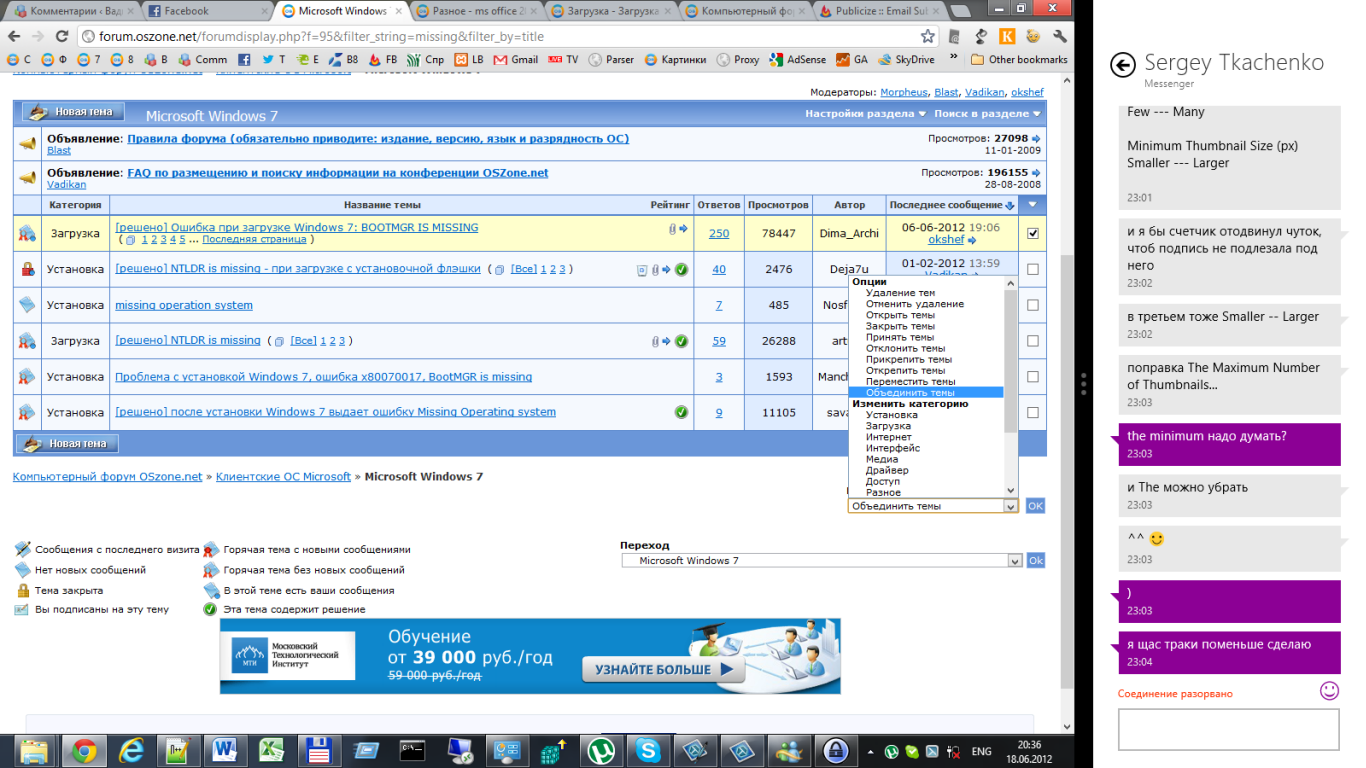The height and width of the screenshot is (768, 1366).
Task: Show hidden system tray icons
Action: tap(870, 751)
